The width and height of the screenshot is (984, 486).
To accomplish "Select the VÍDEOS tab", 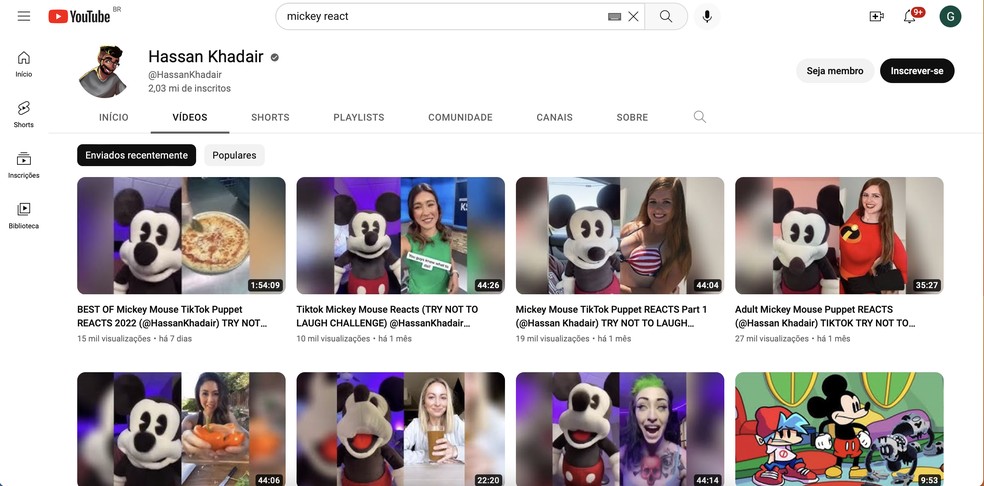I will click(190, 117).
